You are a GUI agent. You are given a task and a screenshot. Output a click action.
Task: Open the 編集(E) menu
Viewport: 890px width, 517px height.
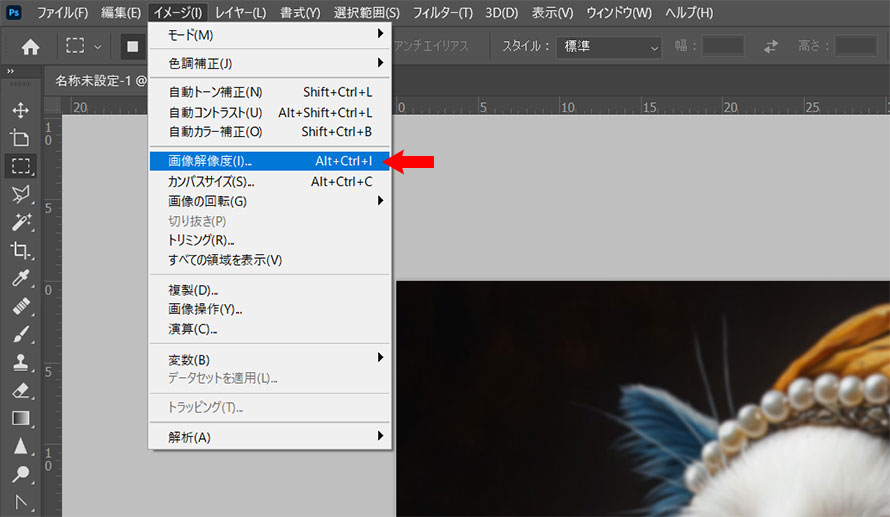pos(121,12)
